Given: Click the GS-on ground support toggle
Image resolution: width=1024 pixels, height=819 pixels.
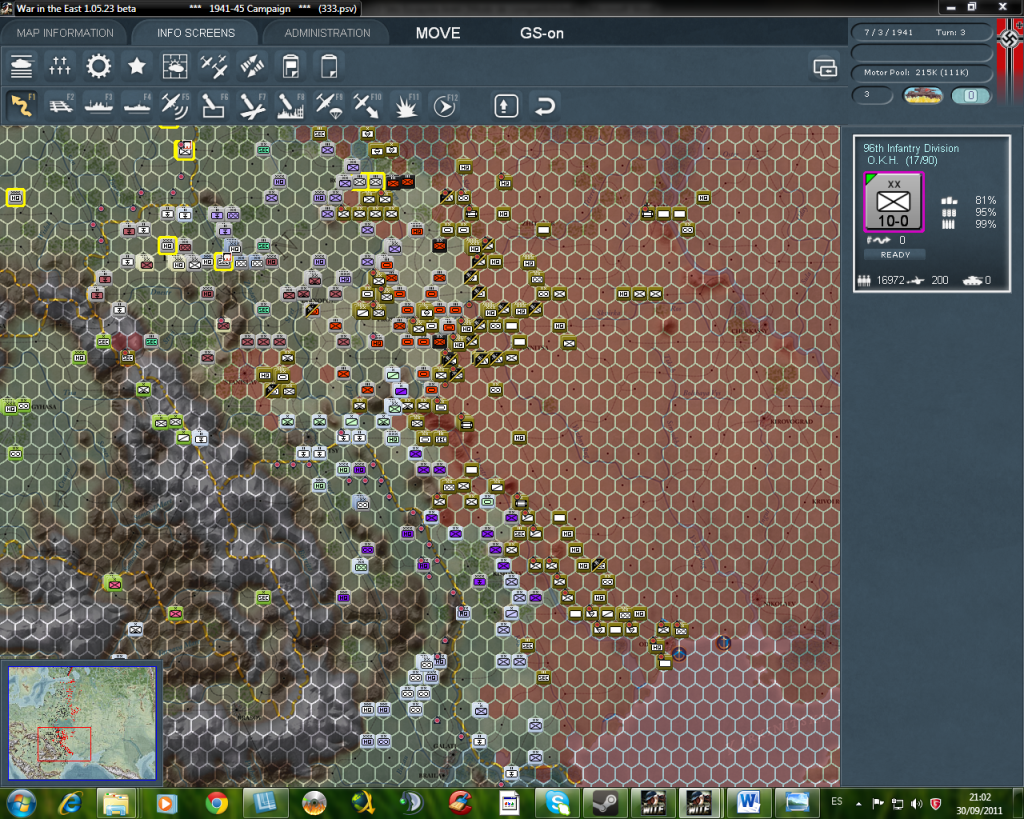Looking at the screenshot, I should [x=541, y=33].
